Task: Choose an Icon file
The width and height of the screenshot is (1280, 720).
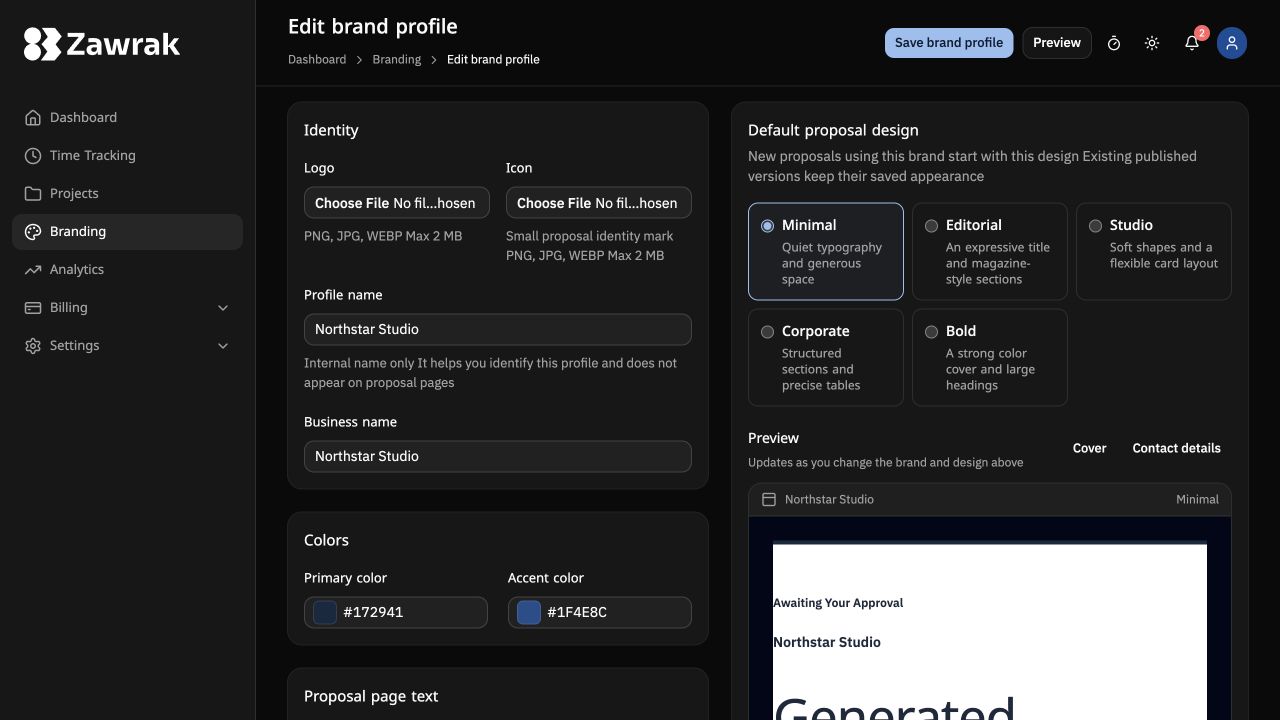Action: (599, 203)
